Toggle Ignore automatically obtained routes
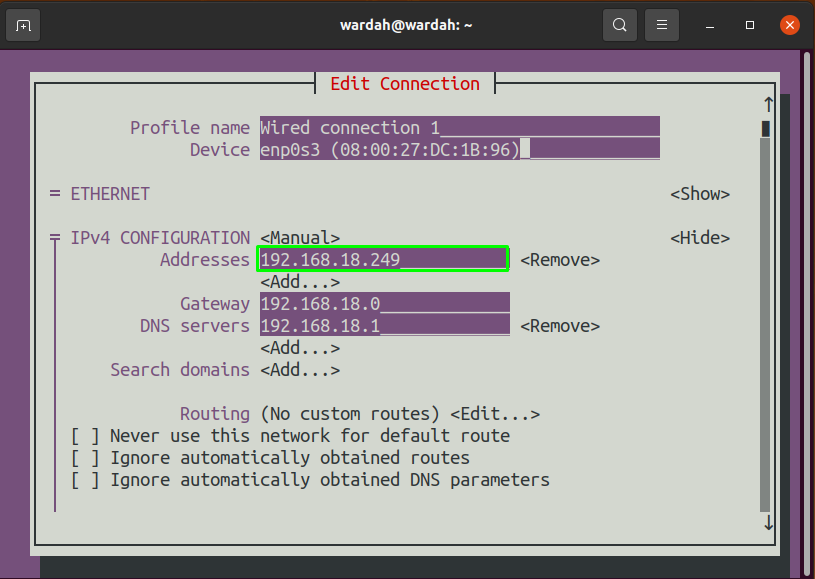This screenshot has height=579, width=815. coord(85,458)
